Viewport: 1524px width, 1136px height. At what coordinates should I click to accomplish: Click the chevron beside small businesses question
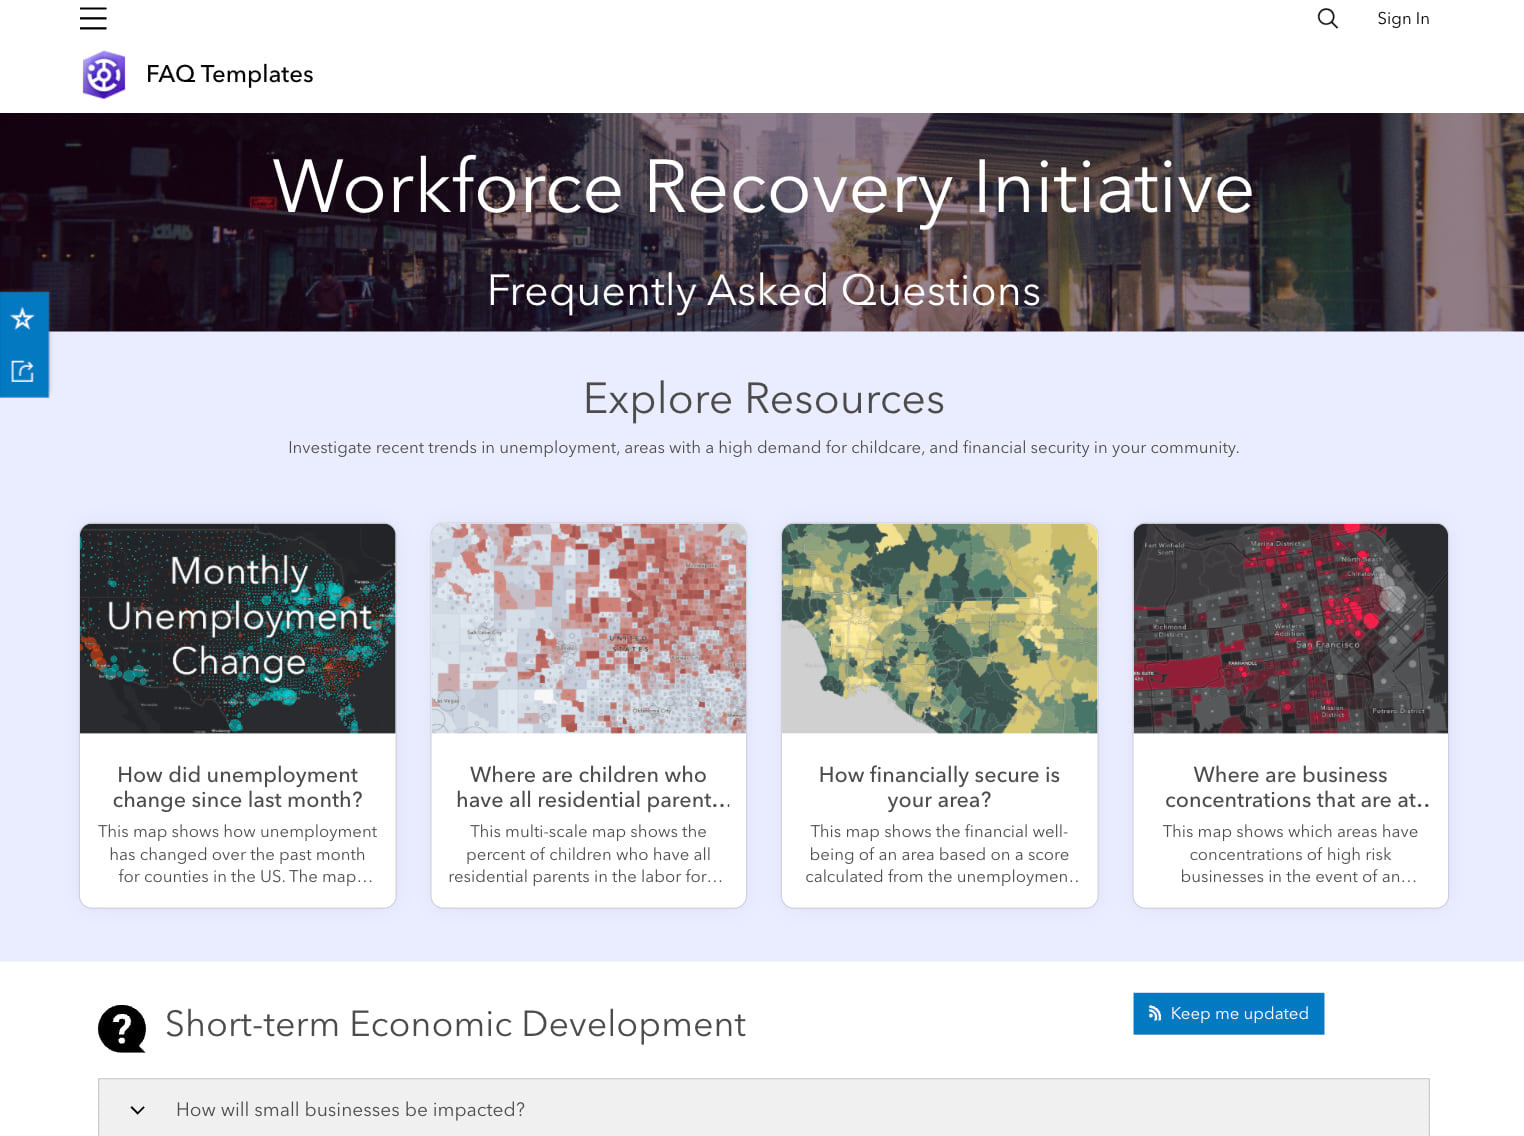138,1110
